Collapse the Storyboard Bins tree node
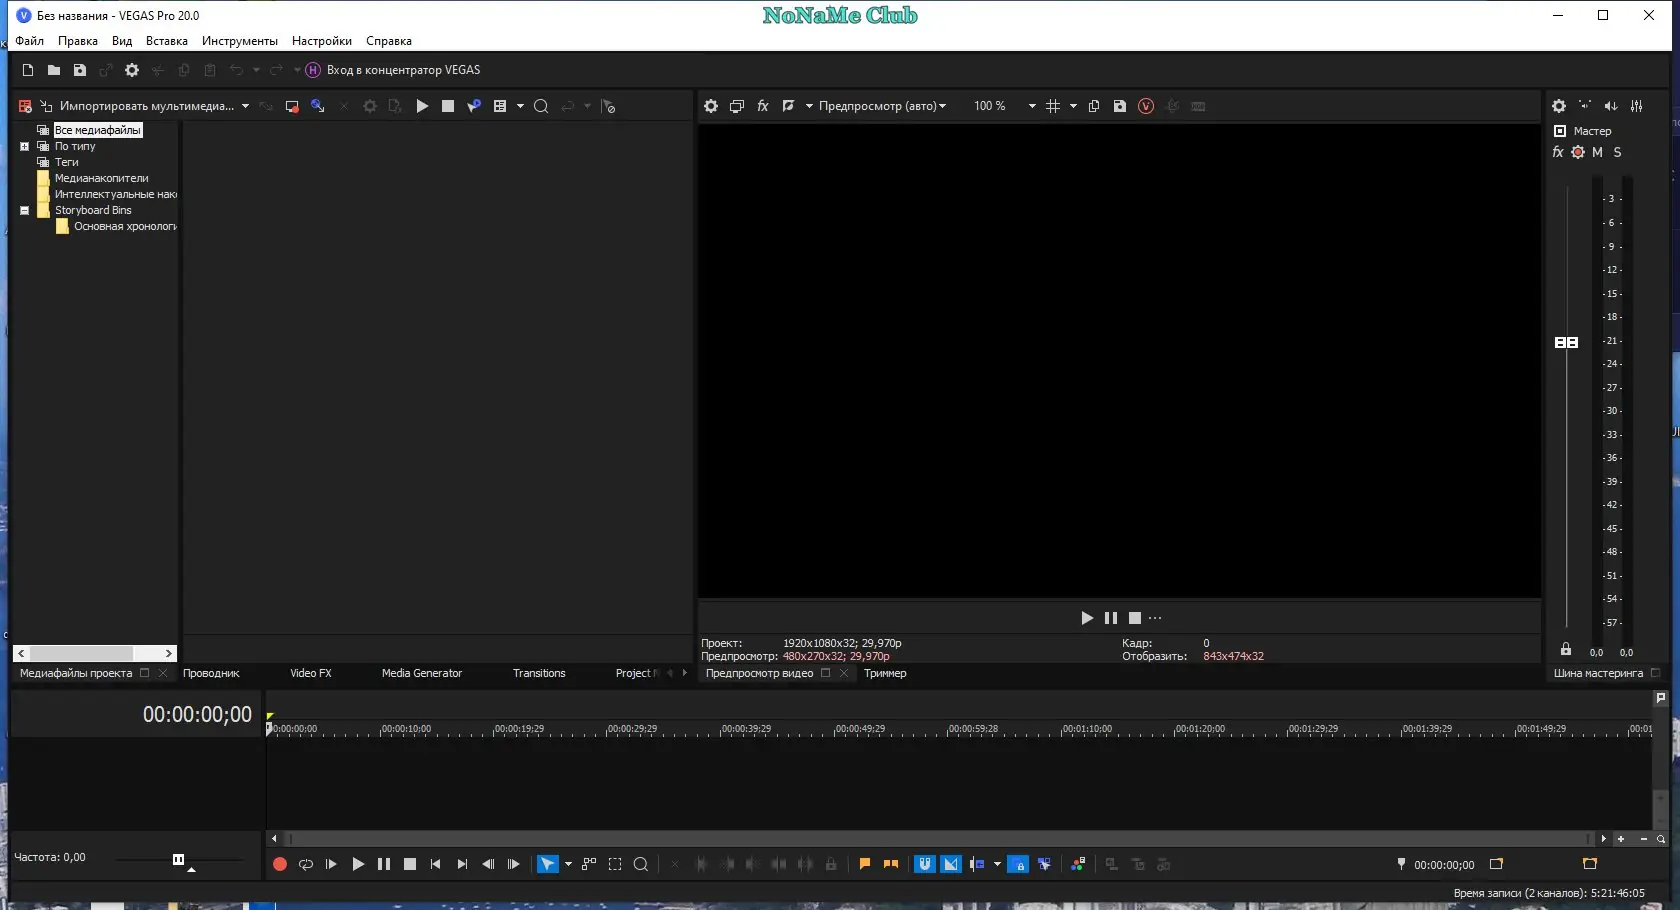This screenshot has height=910, width=1680. click(25, 210)
